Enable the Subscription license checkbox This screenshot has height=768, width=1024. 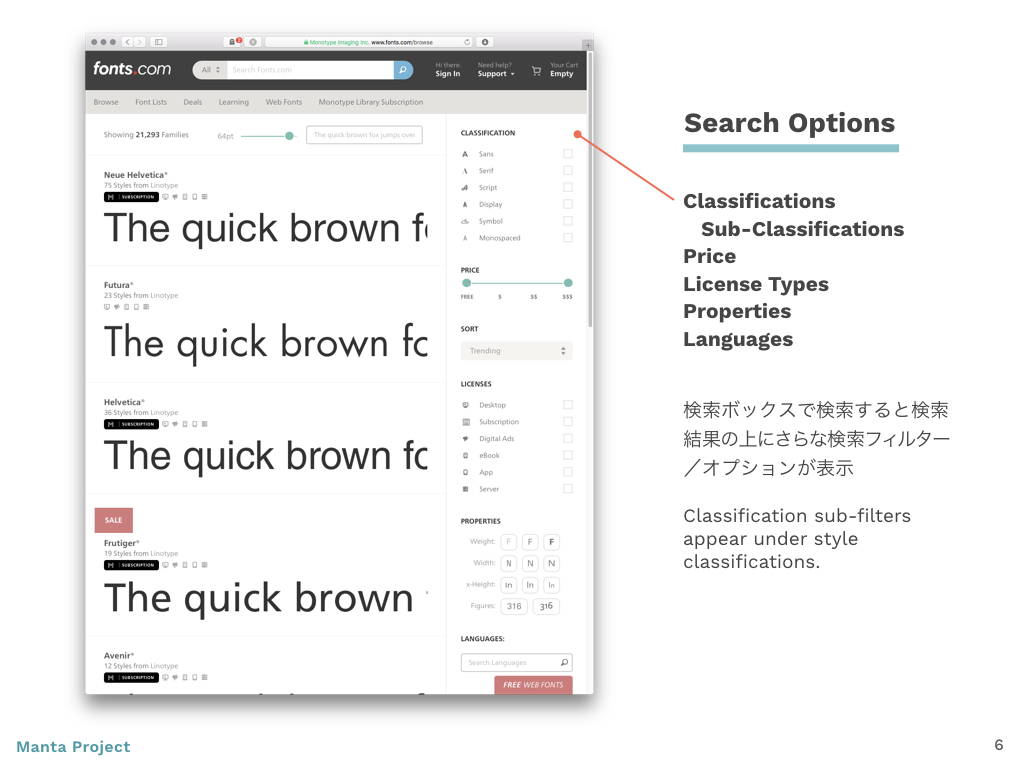coord(568,422)
